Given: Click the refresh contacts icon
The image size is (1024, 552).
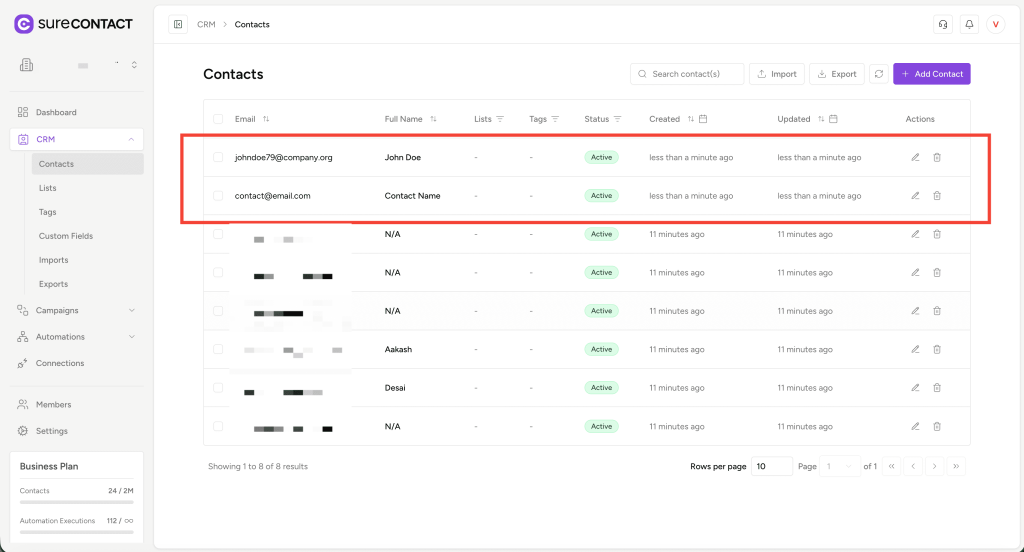Looking at the screenshot, I should [x=879, y=74].
